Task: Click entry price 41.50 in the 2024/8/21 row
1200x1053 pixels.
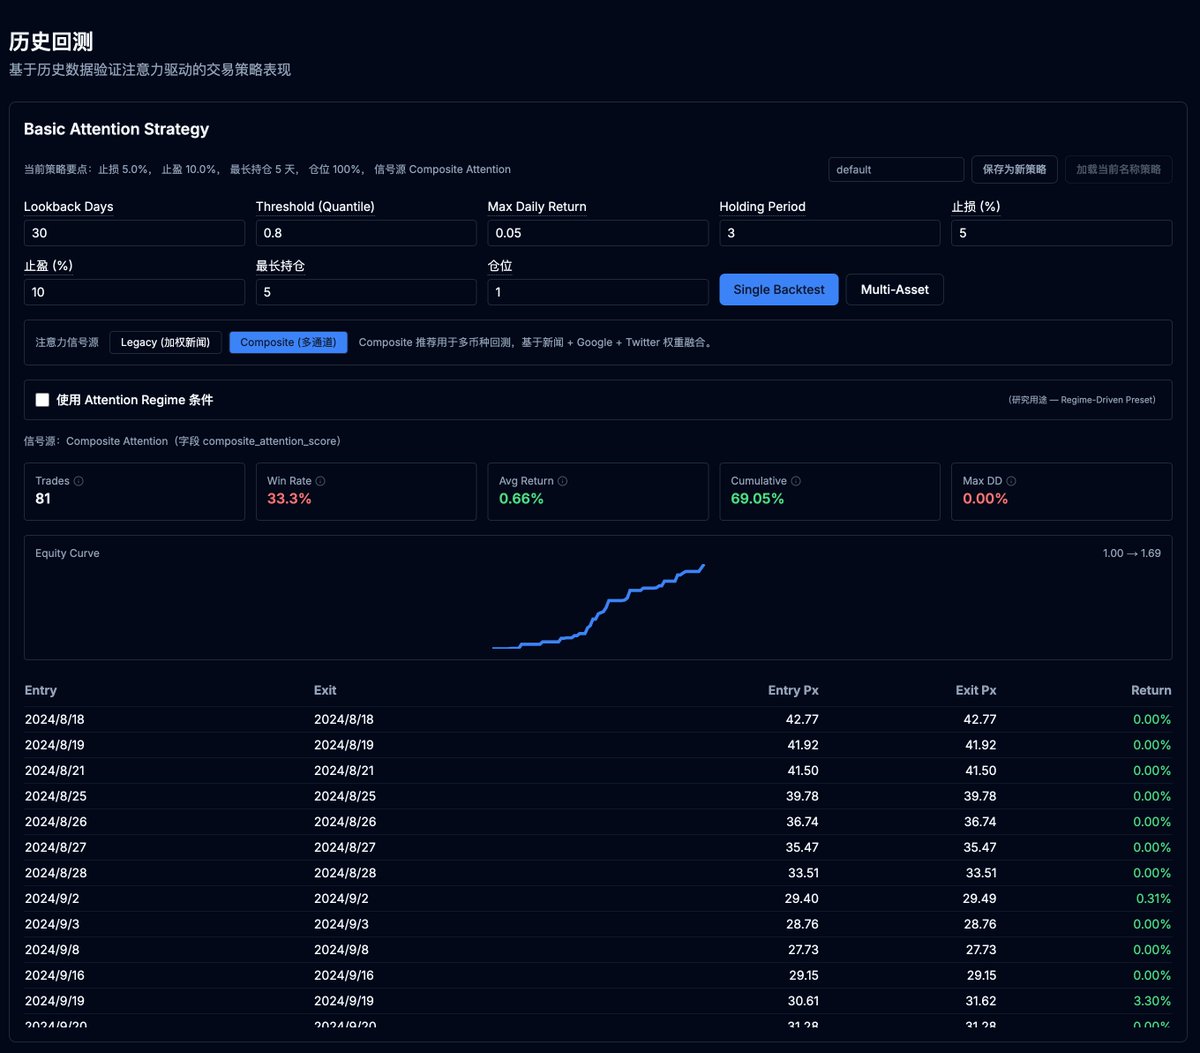Action: (x=802, y=771)
